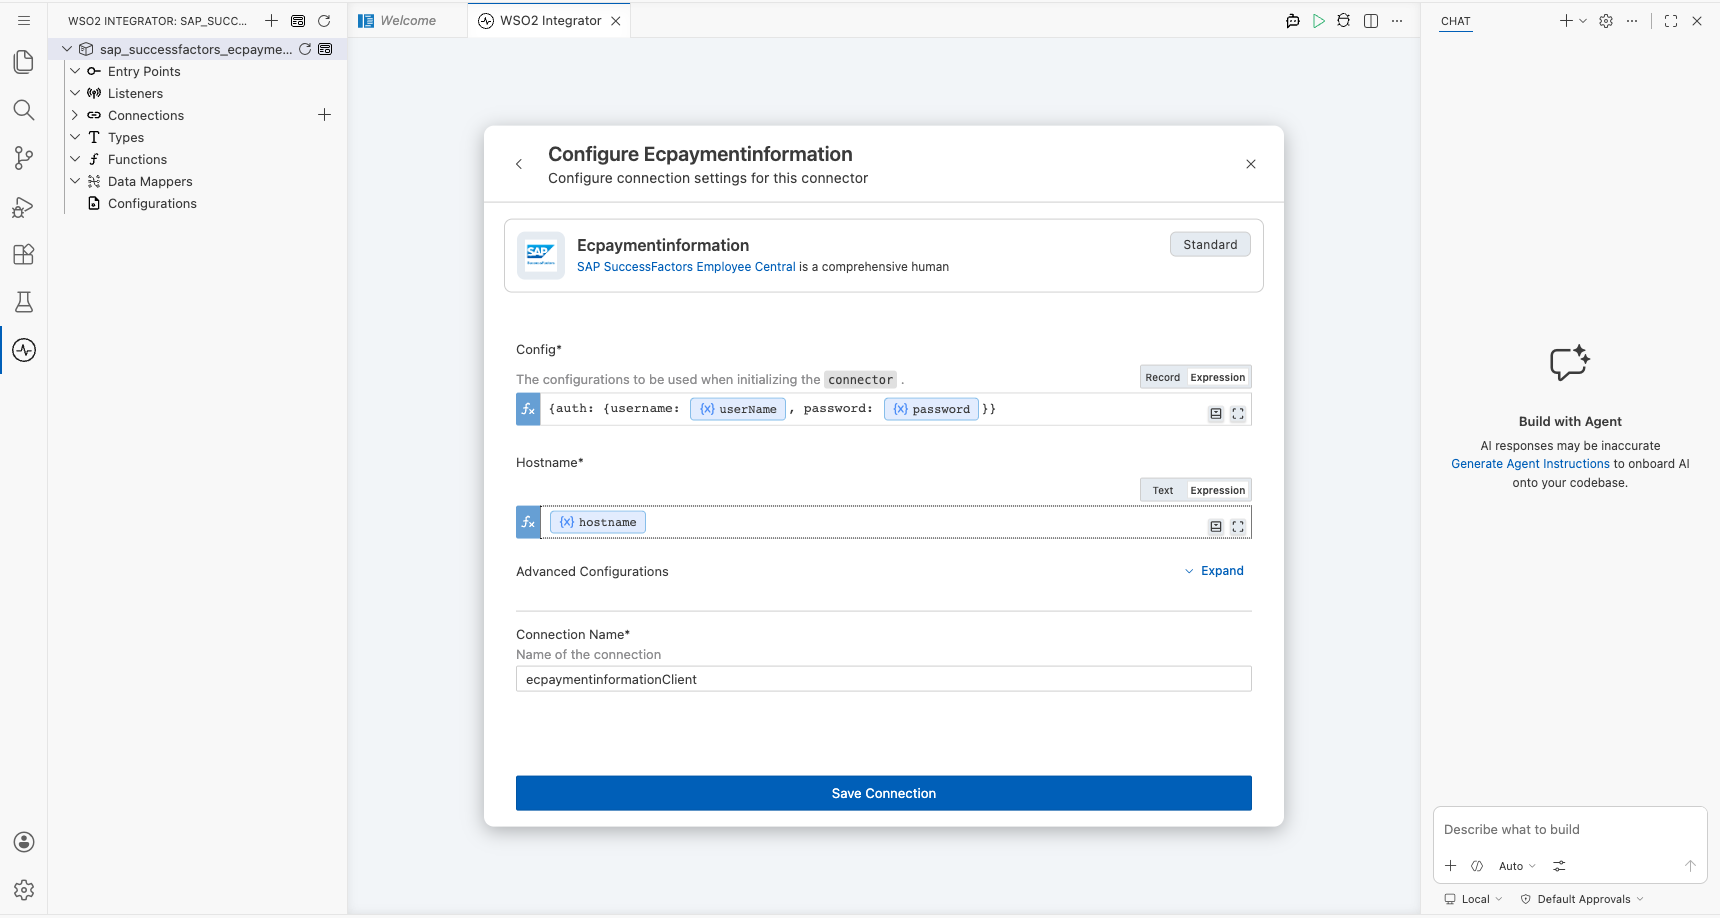The height and width of the screenshot is (918, 1720).
Task: Switch Hostname field to Text mode
Action: (x=1162, y=490)
